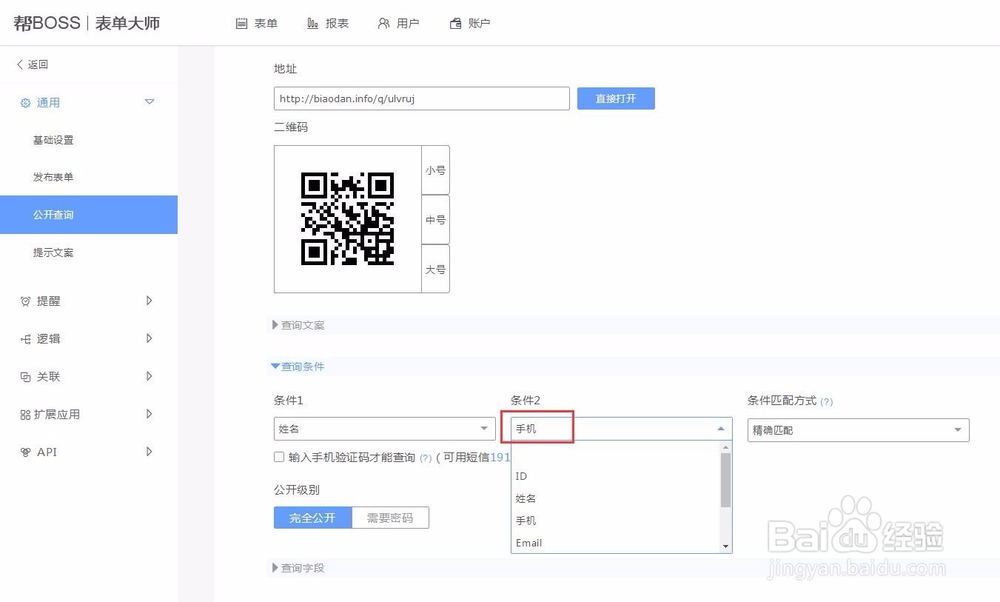Click the 报表 report chart icon

(312, 24)
